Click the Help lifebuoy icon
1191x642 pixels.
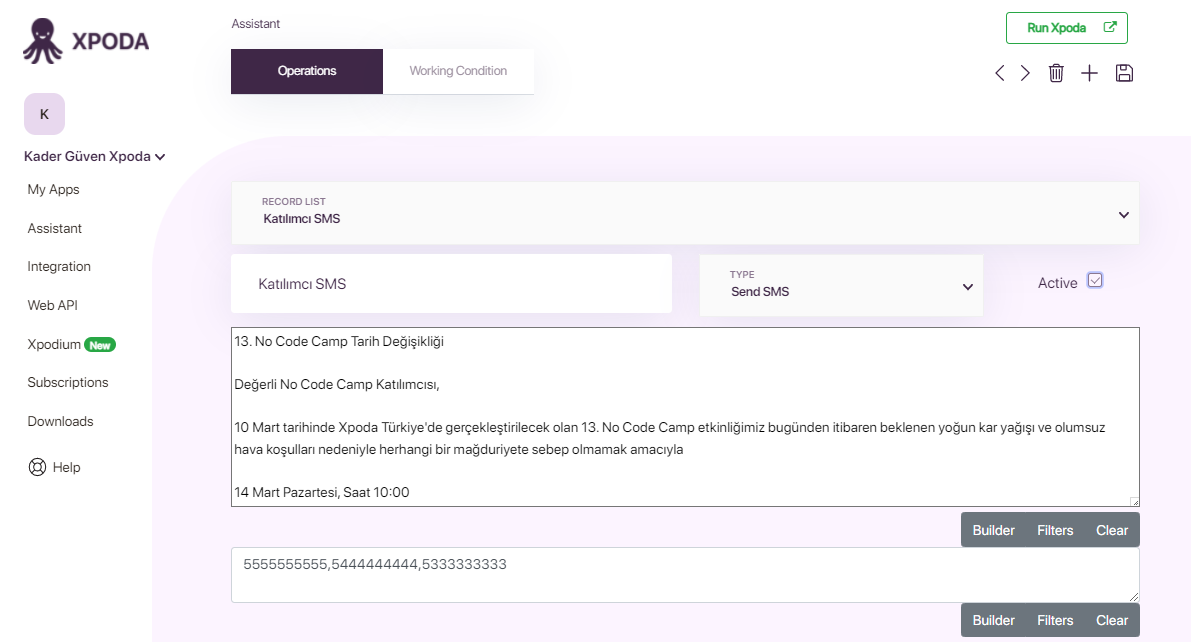(37, 467)
